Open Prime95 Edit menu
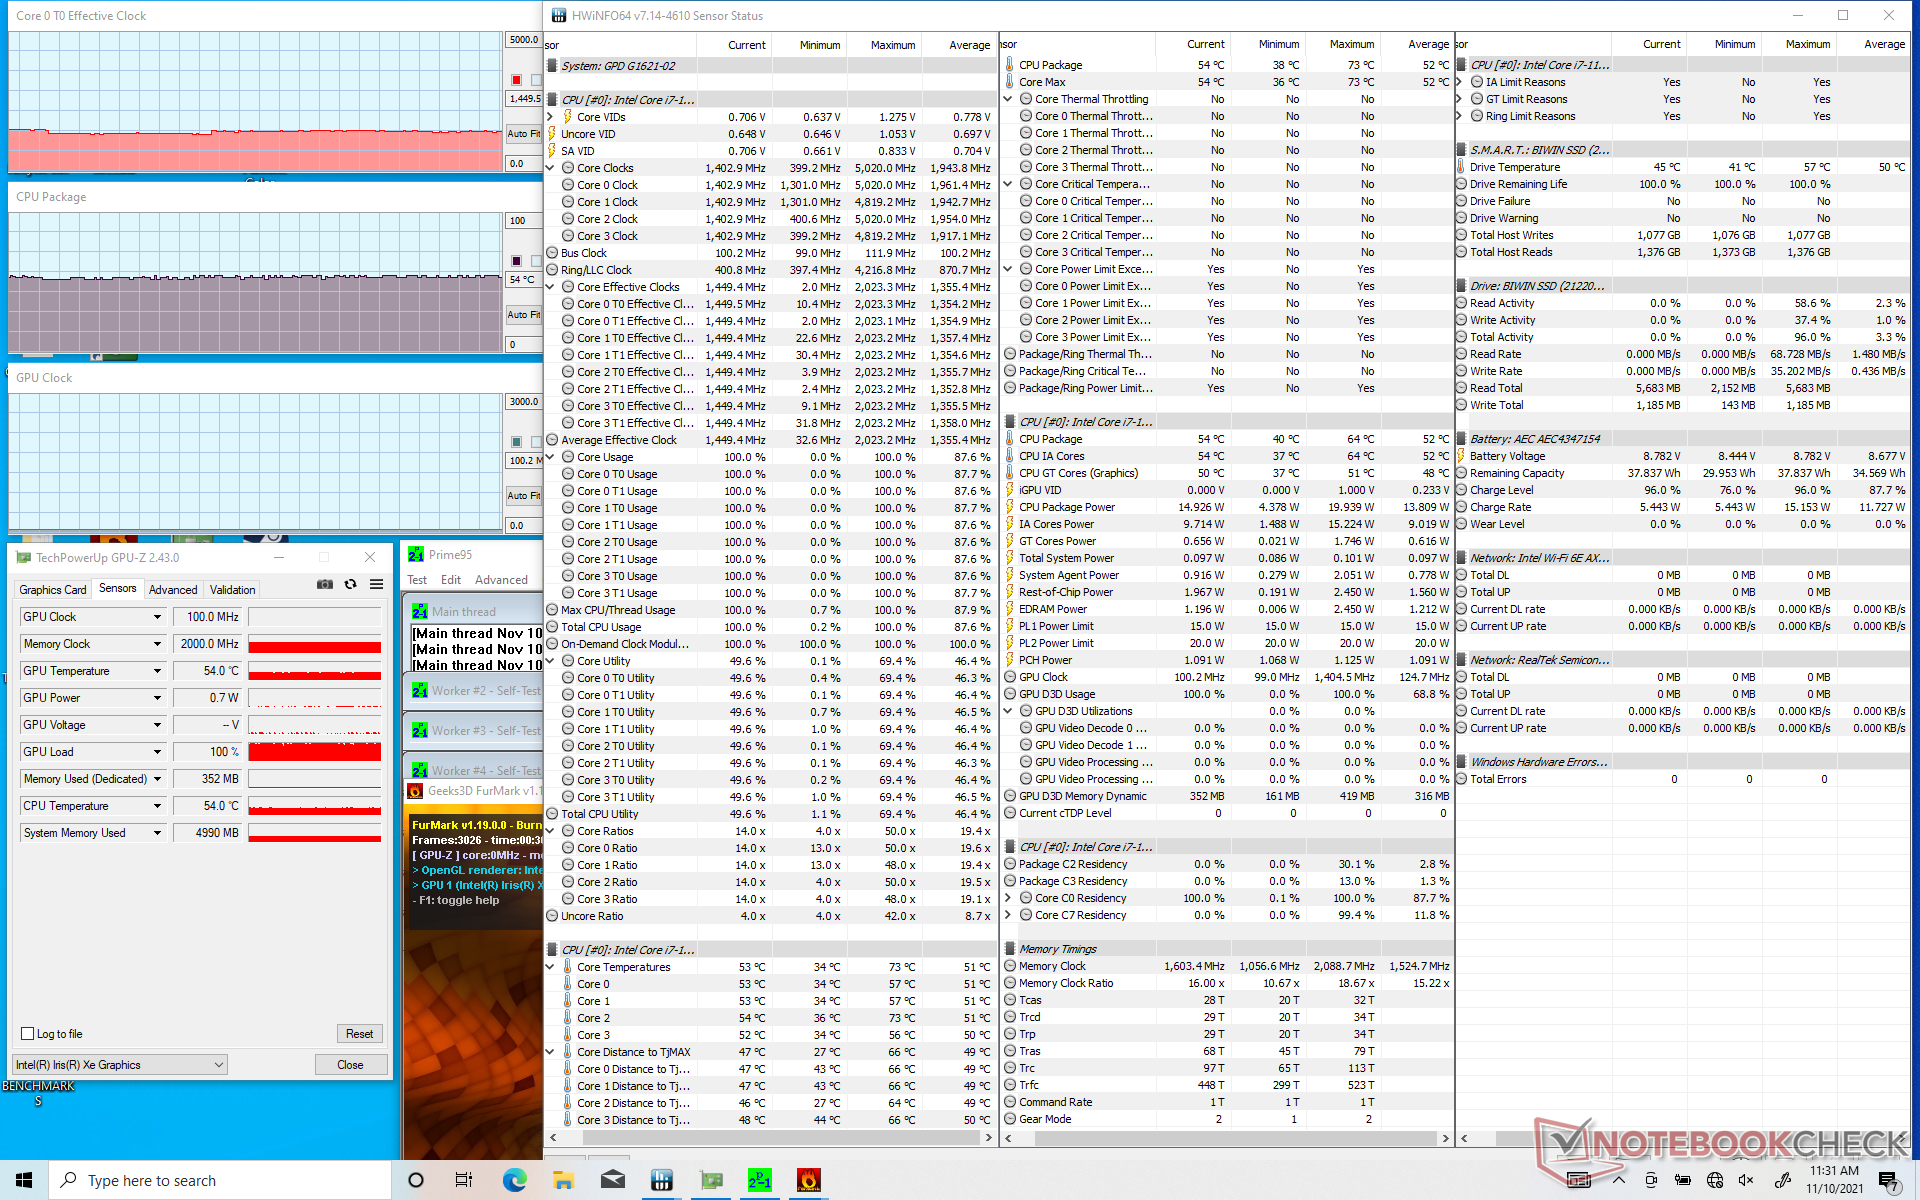 [x=451, y=580]
